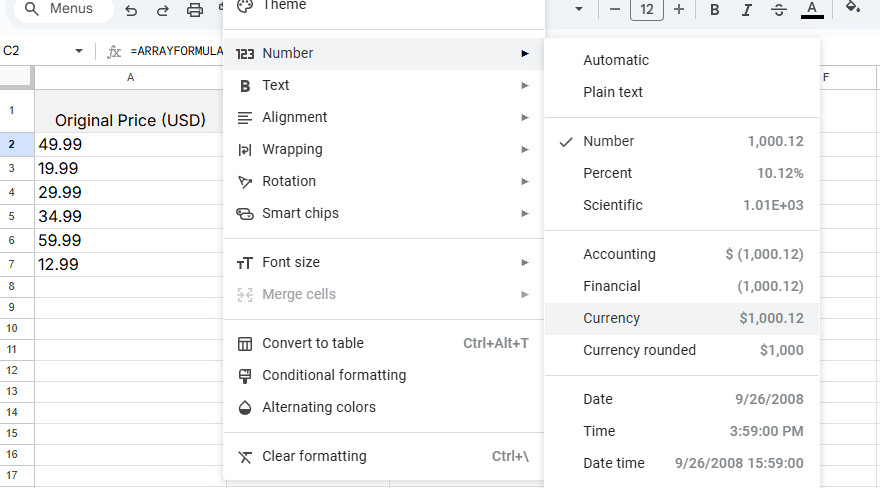880x488 pixels.
Task: Click the Undo arrow icon
Action: tap(131, 10)
